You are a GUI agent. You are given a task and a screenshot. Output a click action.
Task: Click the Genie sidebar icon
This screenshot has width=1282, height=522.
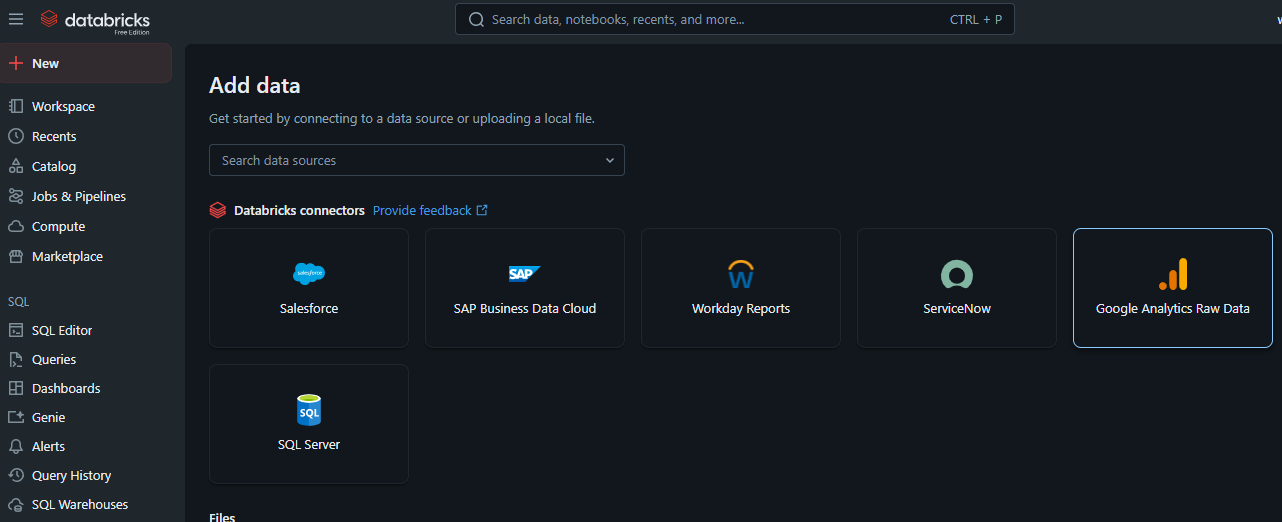click(x=16, y=417)
